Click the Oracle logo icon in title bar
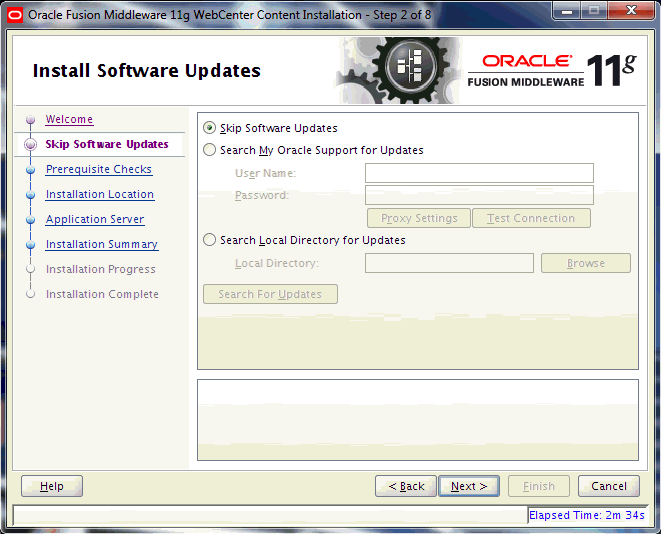The image size is (661, 534). coord(15,16)
